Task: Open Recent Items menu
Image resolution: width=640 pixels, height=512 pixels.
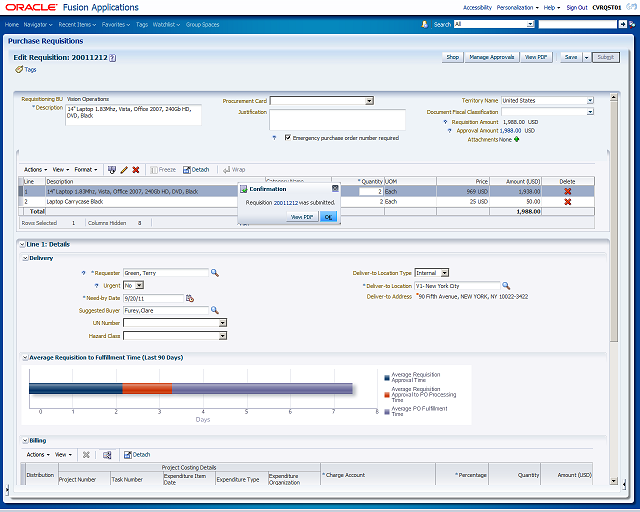Action: 77,25
